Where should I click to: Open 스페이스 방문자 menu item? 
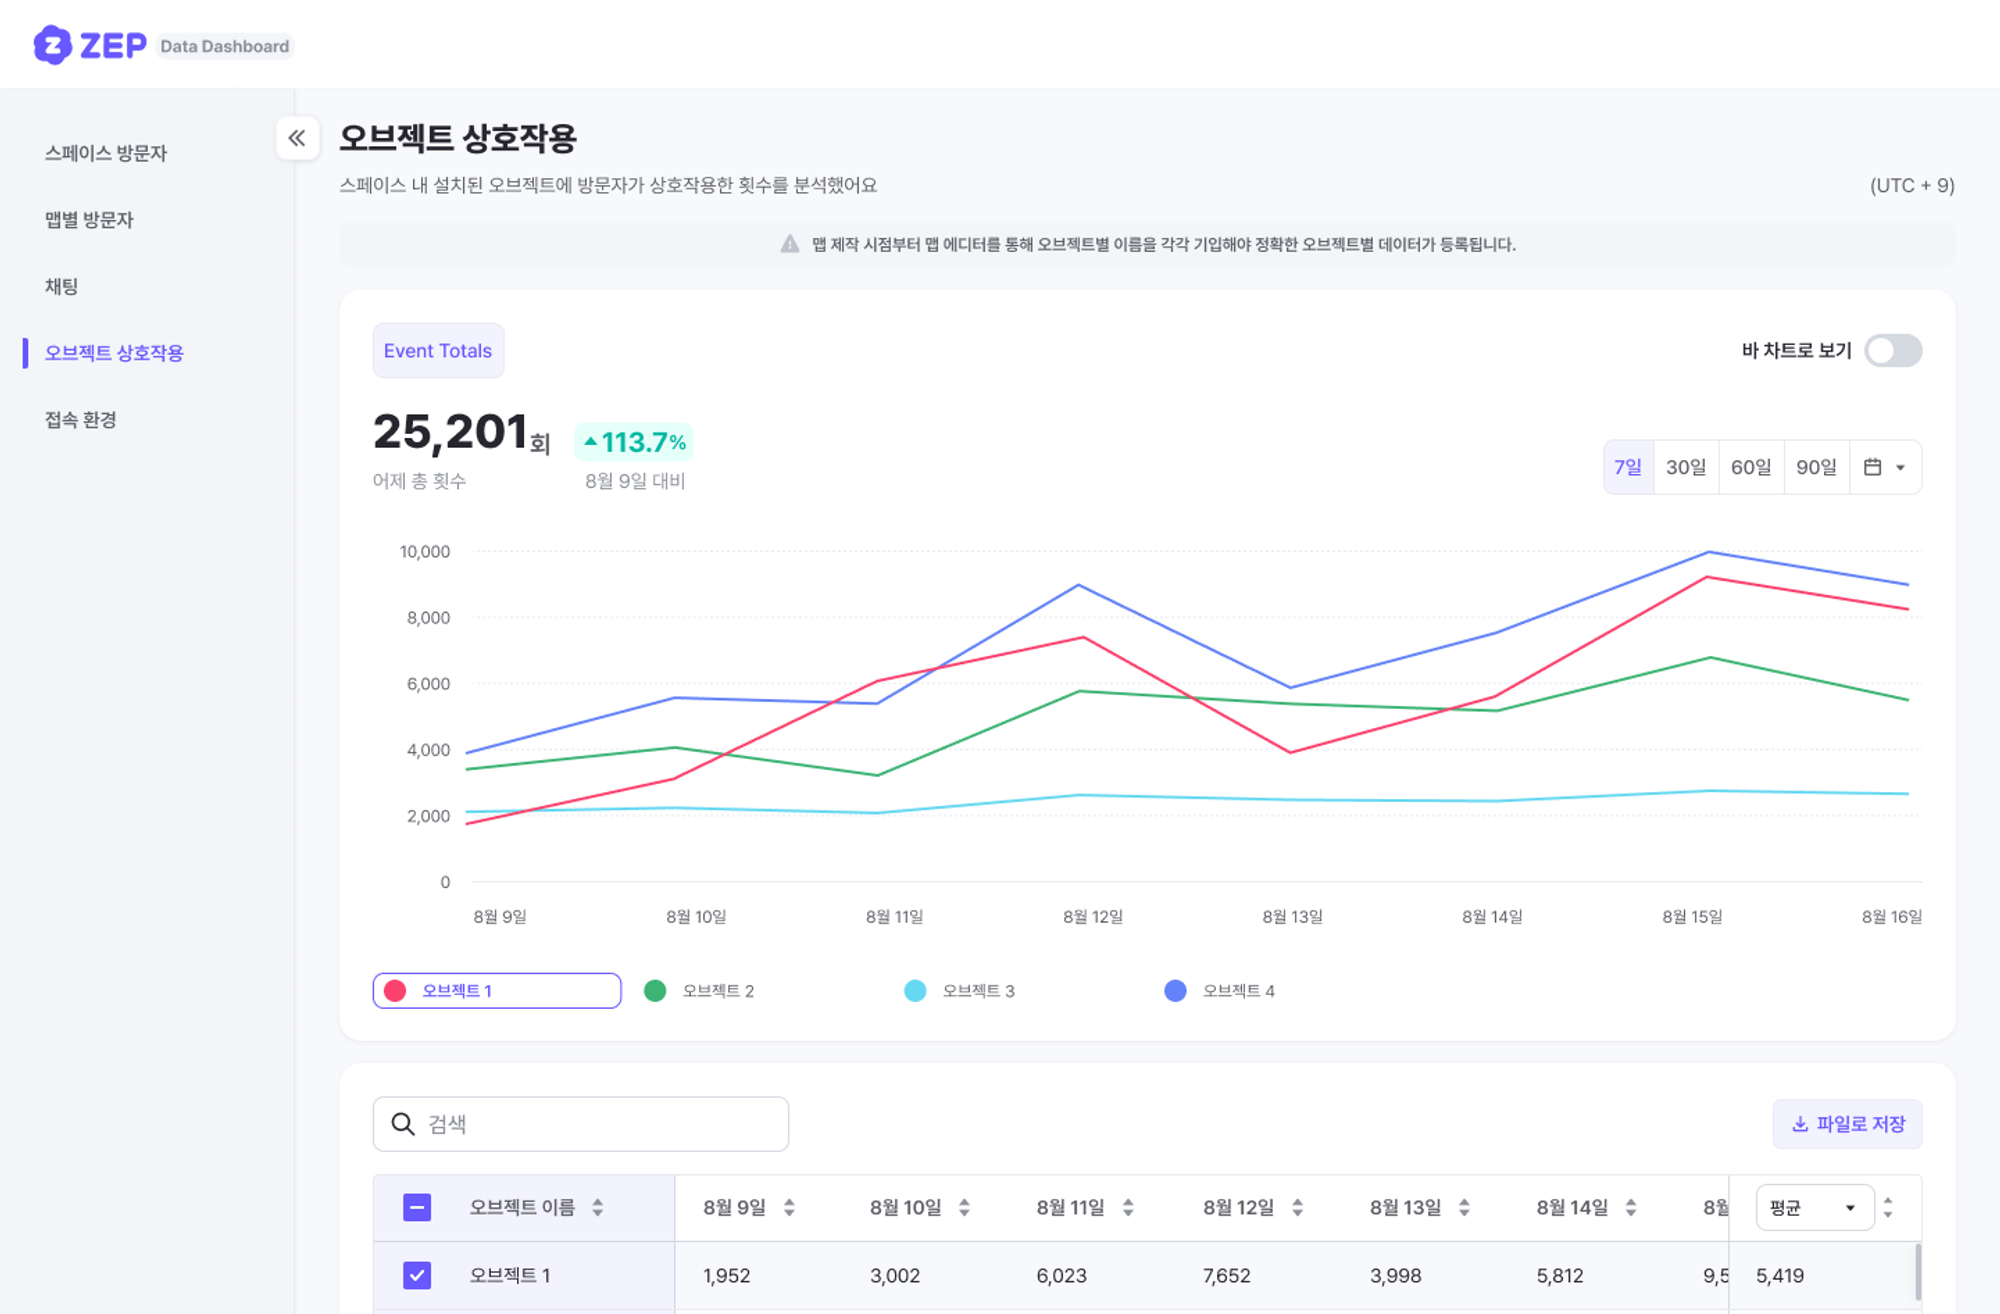(x=106, y=153)
